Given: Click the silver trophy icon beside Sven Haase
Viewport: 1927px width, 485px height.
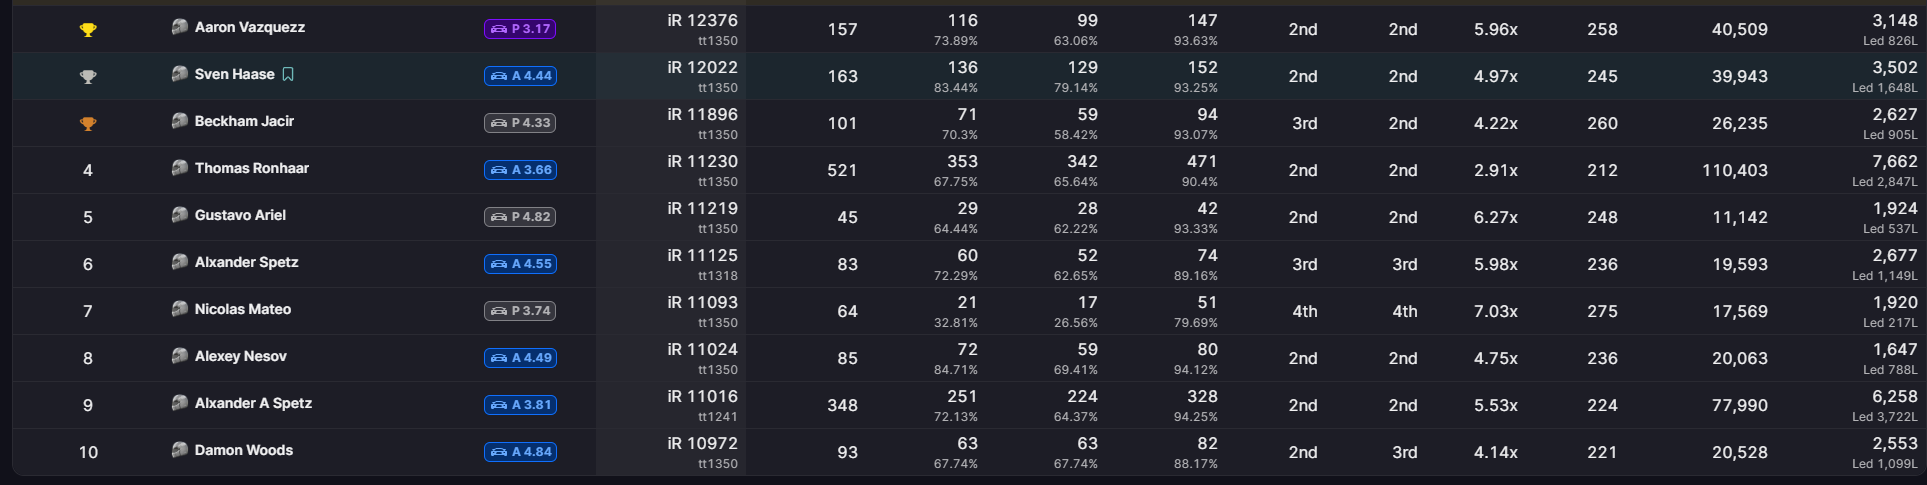Looking at the screenshot, I should coord(88,77).
